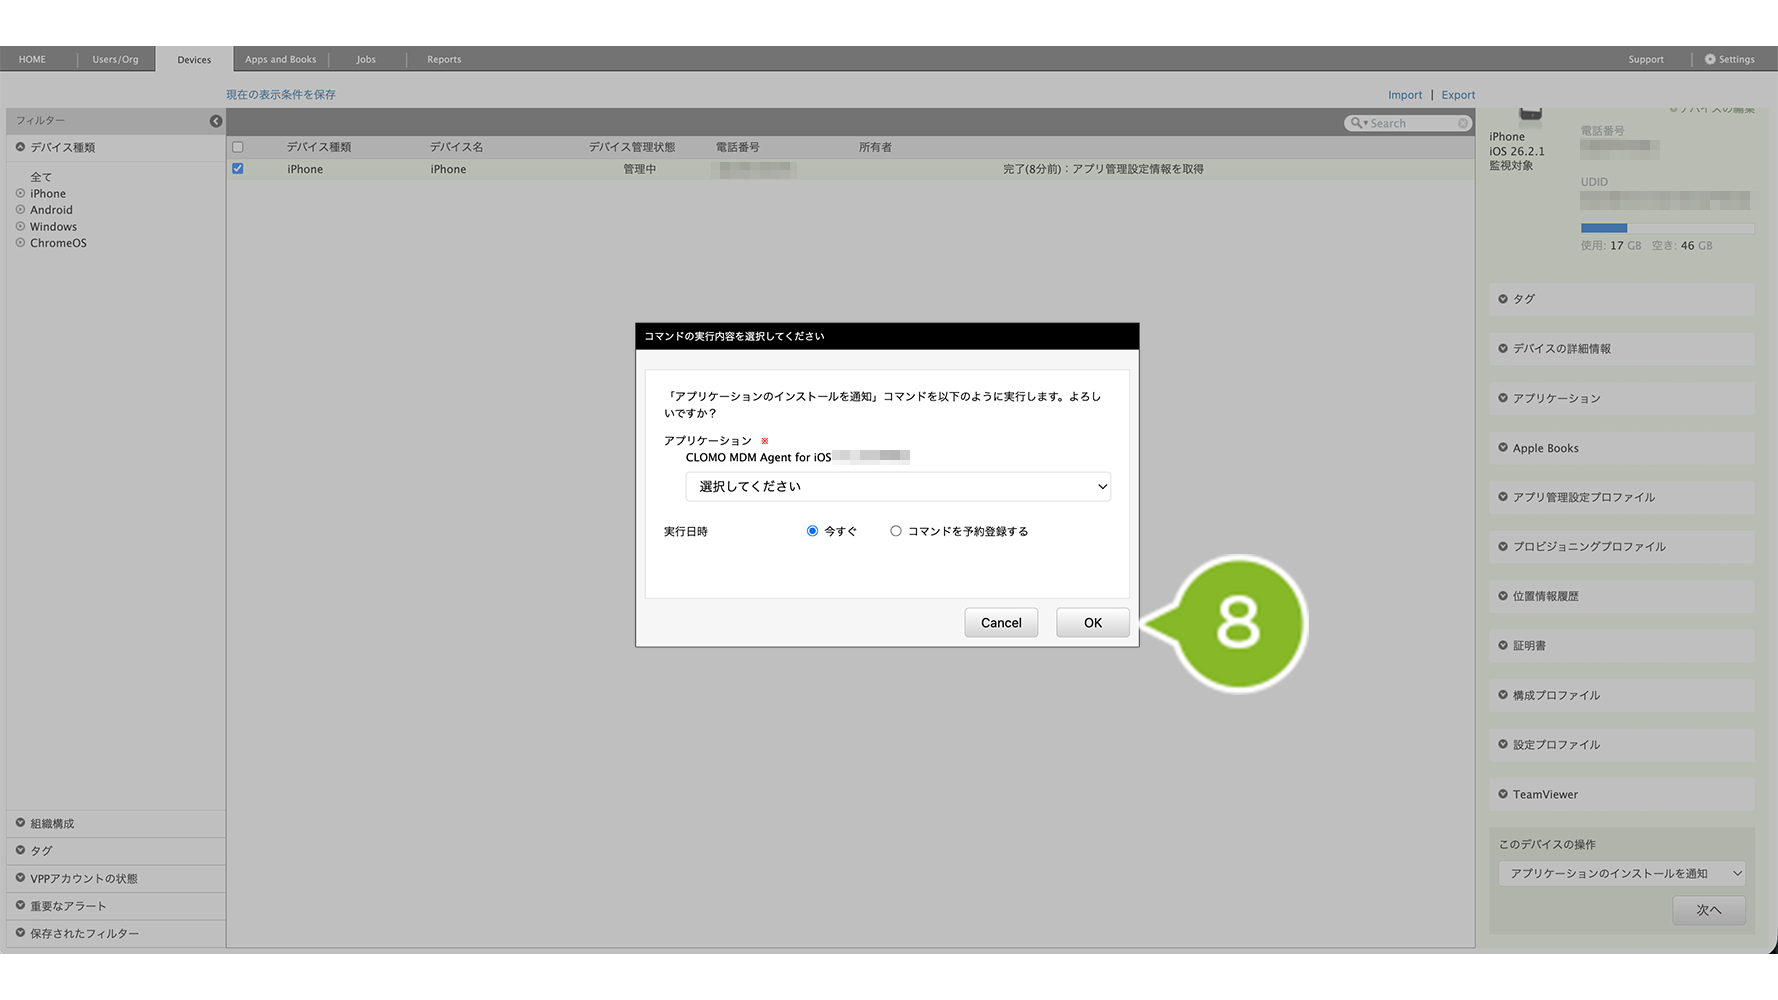Open the 選択してください application dropdown
Screen dimensions: 1778x1000
tap(897, 487)
